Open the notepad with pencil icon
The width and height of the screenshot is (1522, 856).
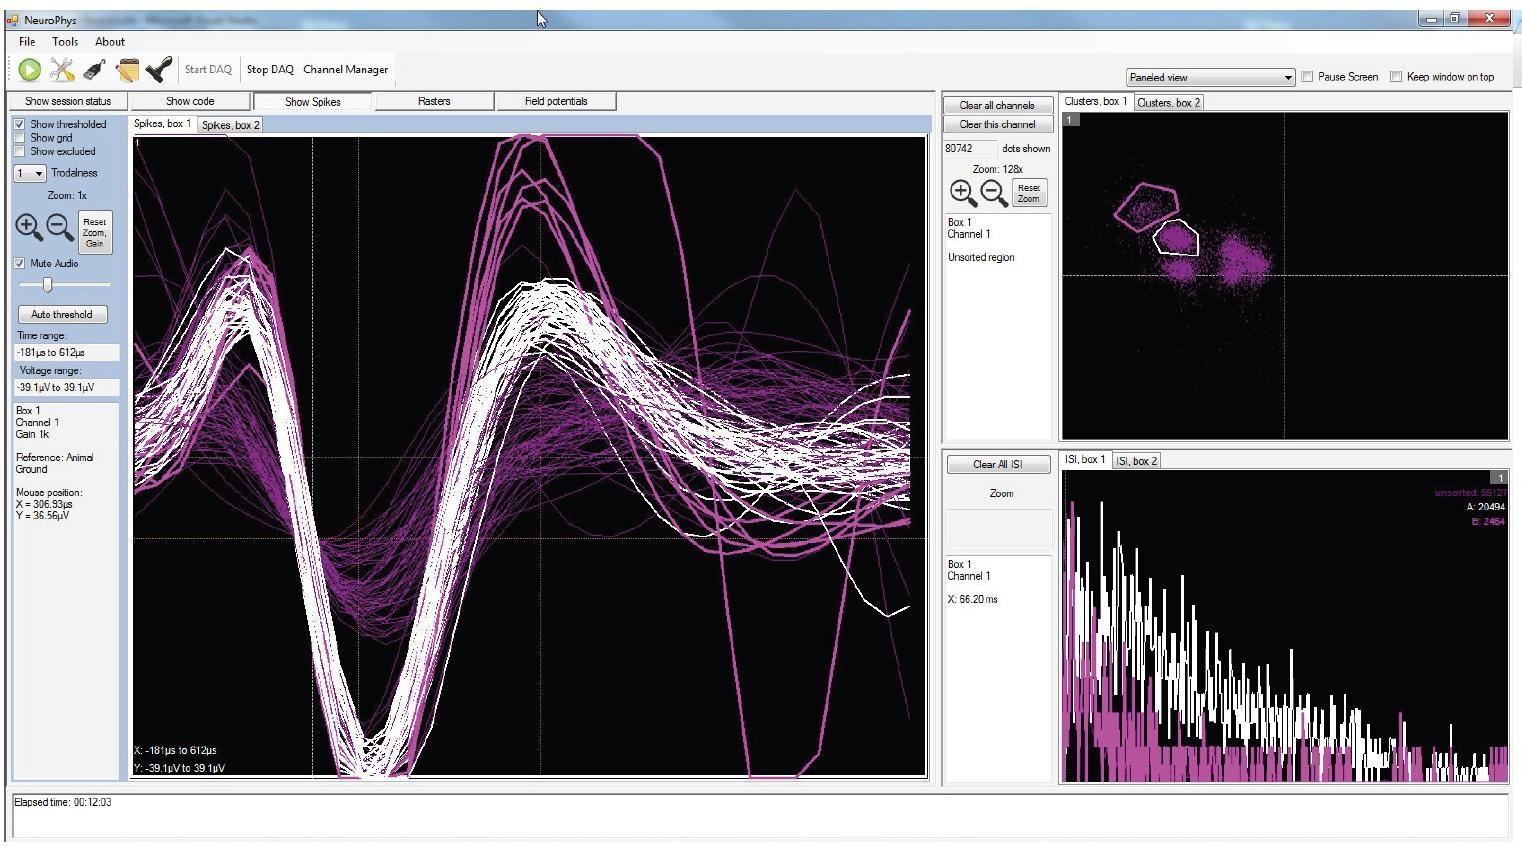(x=127, y=69)
